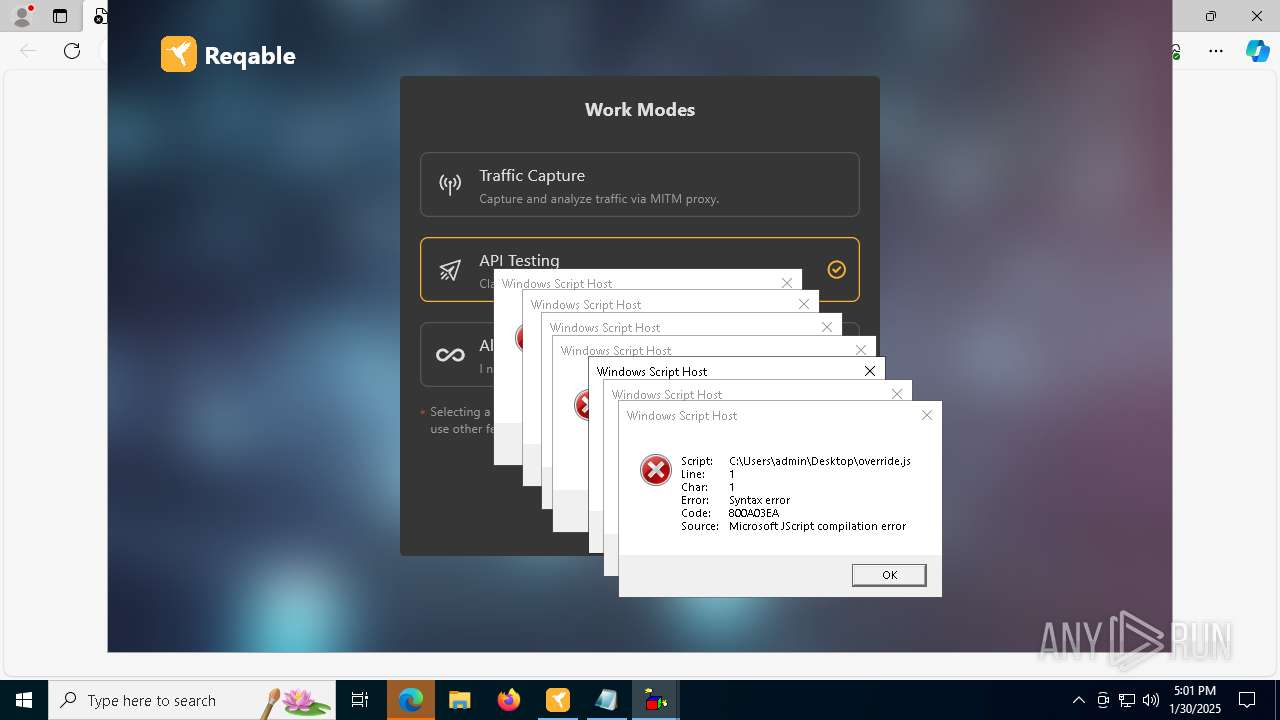This screenshot has width=1280, height=720.
Task: Click the error code 800A03EA text
Action: tap(754, 513)
